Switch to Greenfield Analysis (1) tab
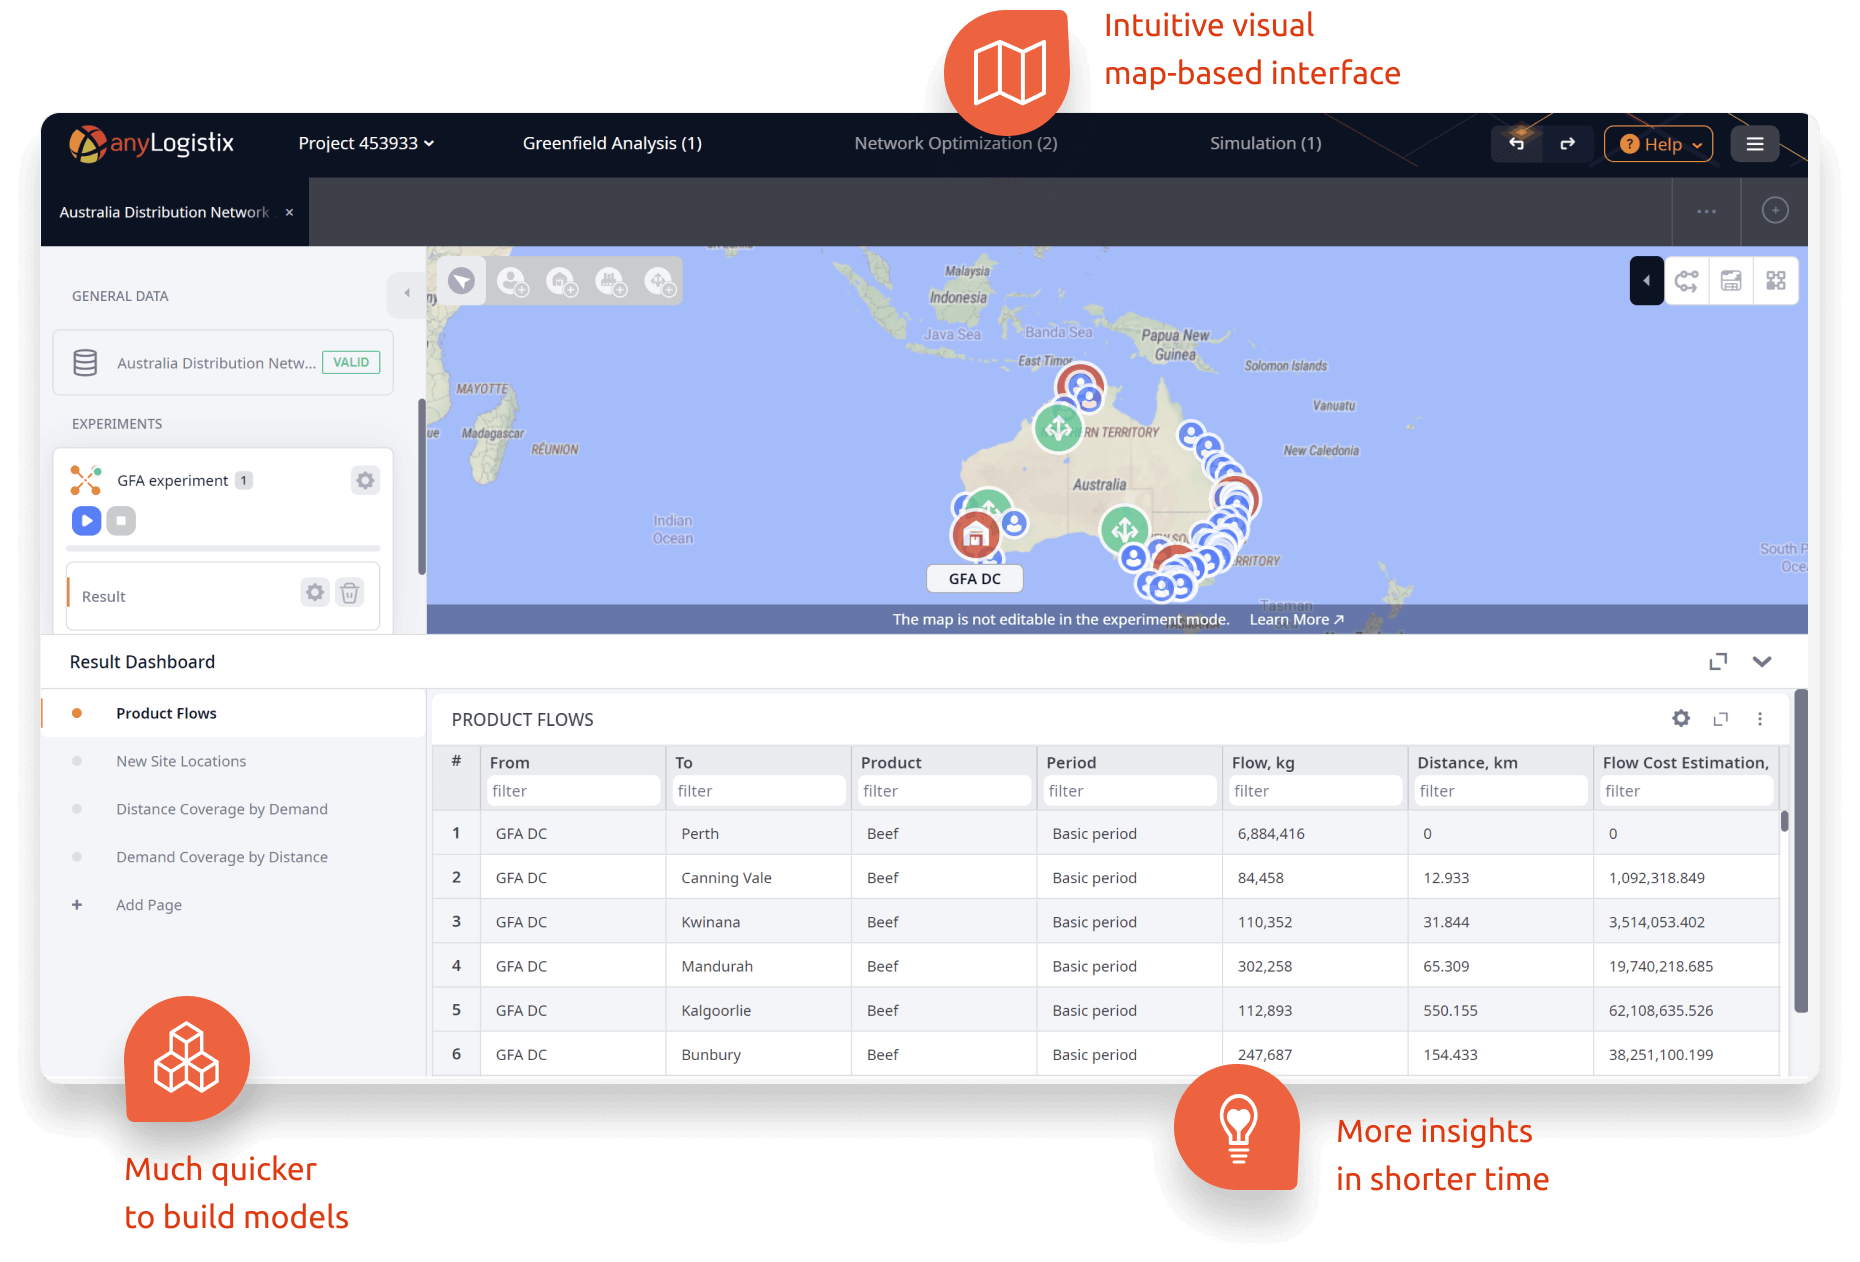 pyautogui.click(x=612, y=143)
